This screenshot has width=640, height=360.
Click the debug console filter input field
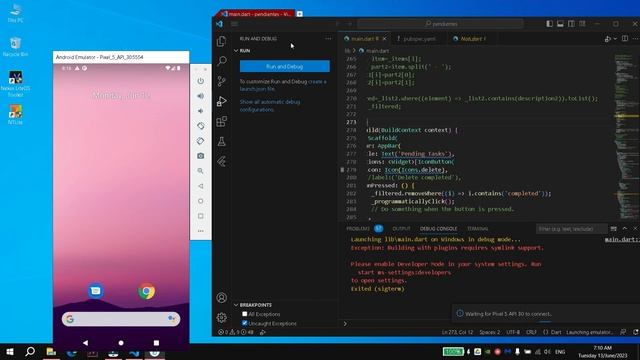point(571,229)
